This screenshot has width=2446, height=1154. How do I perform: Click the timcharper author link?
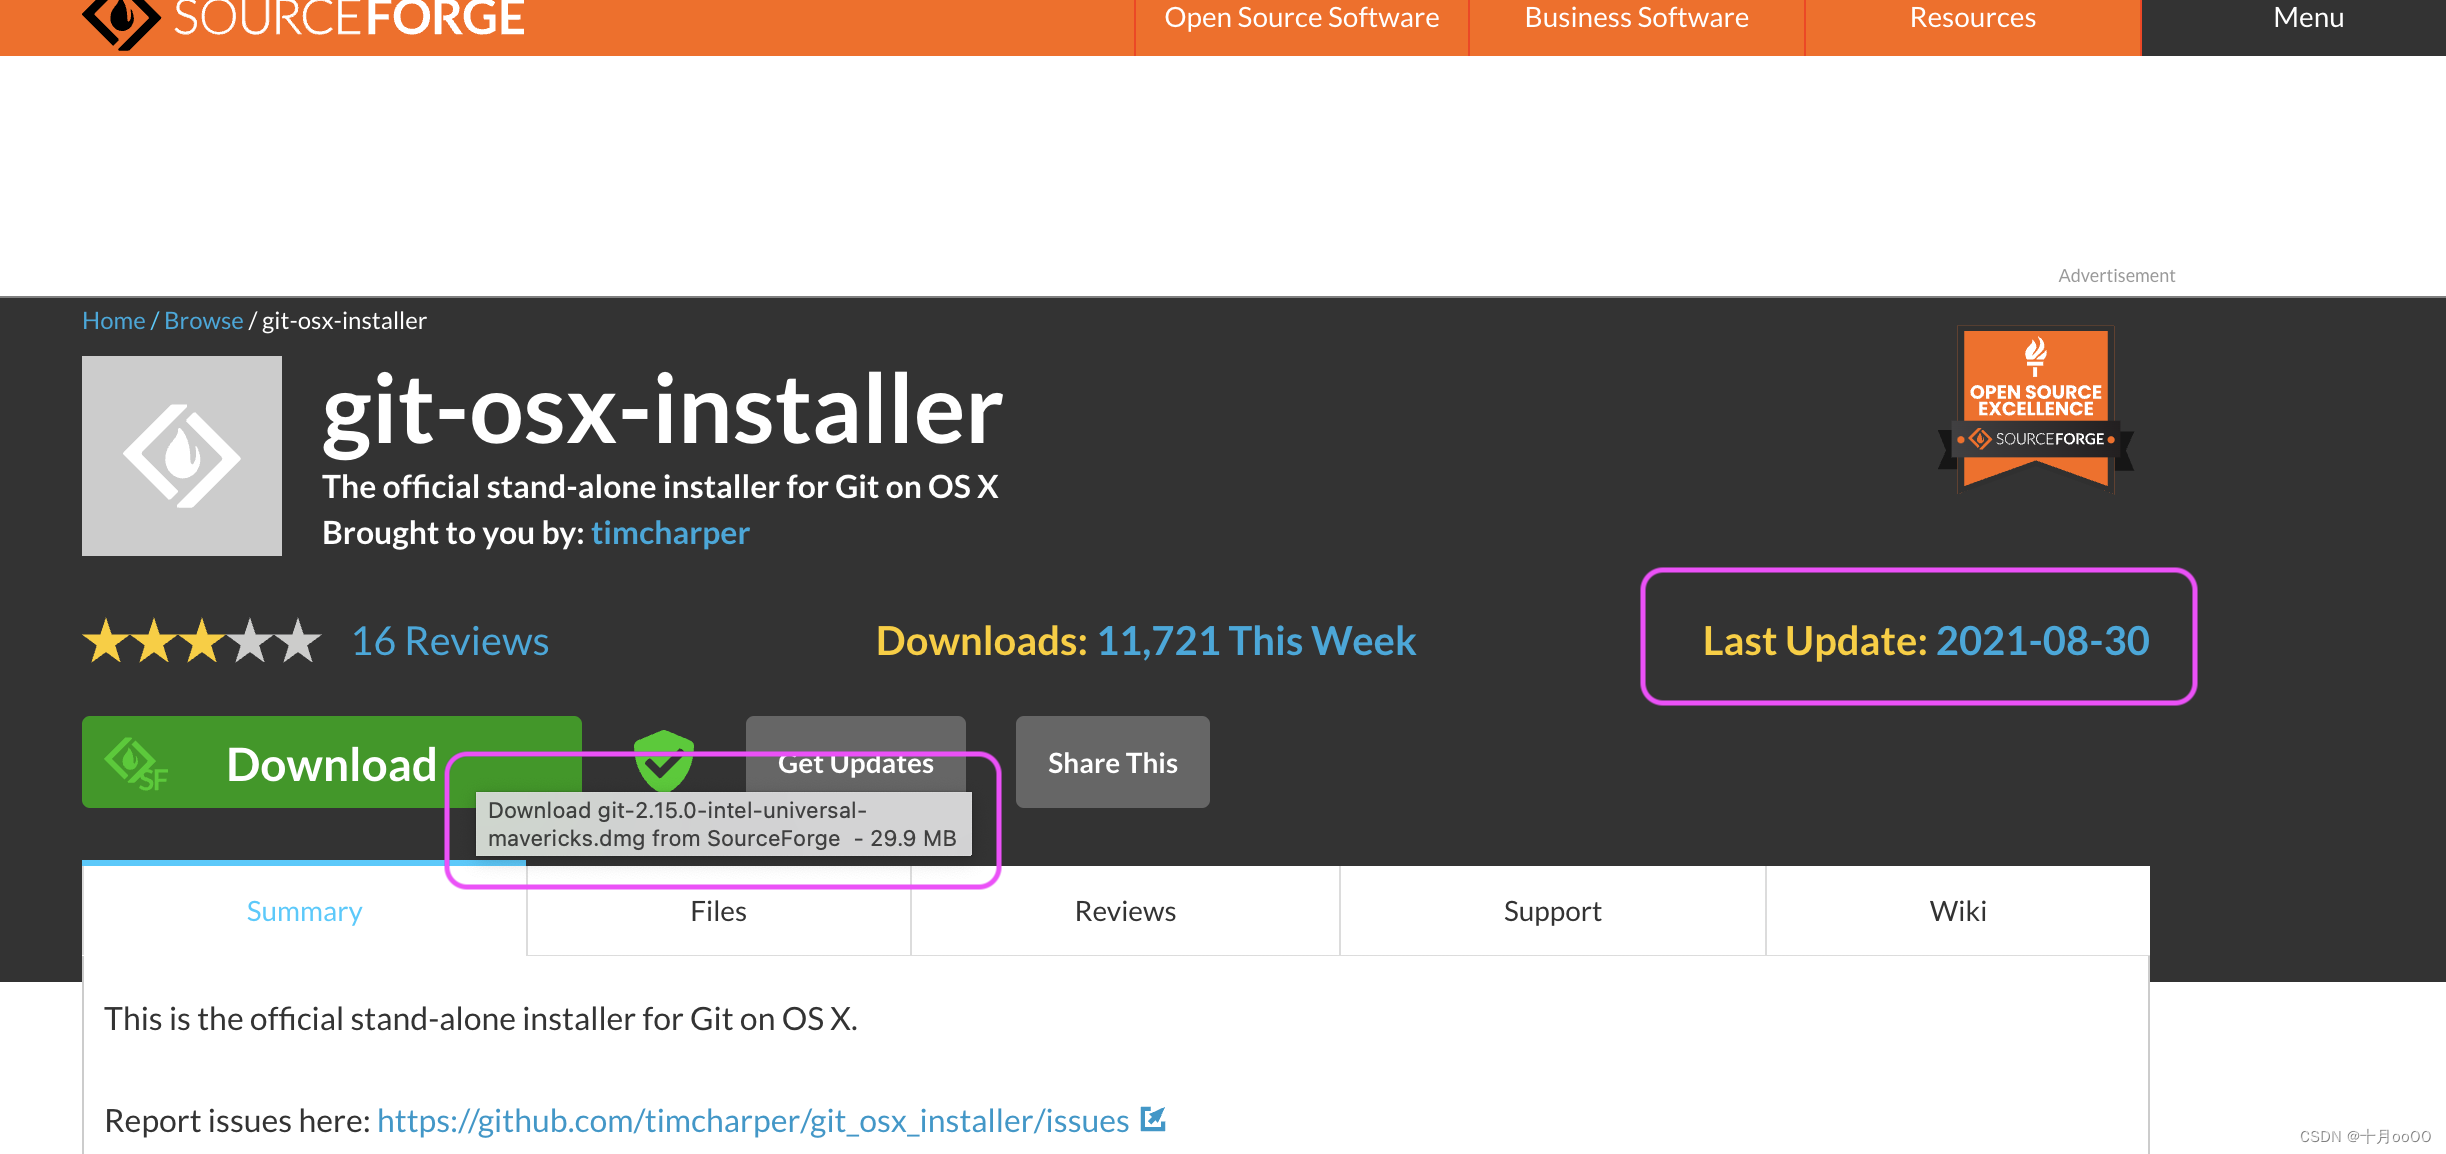670,533
